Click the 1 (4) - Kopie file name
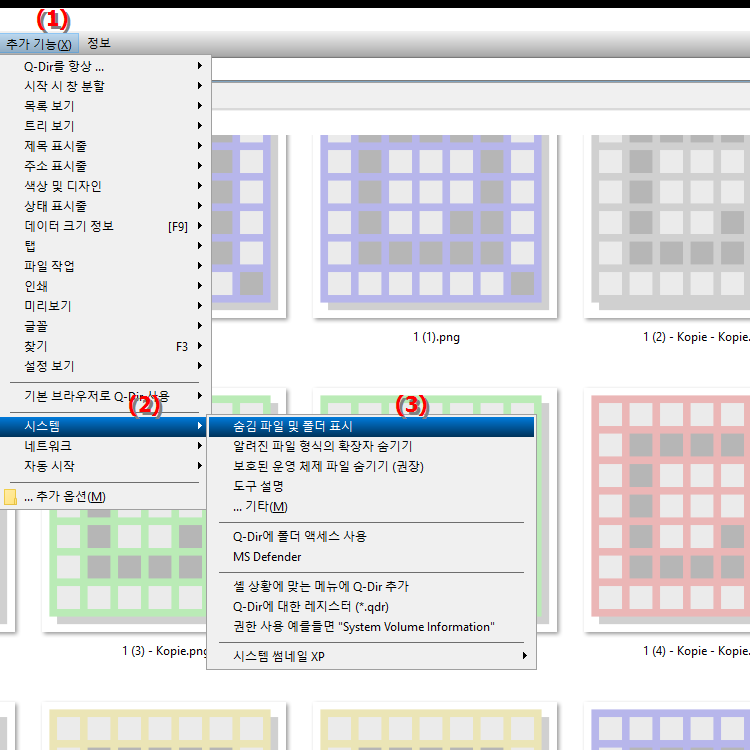 click(x=696, y=651)
